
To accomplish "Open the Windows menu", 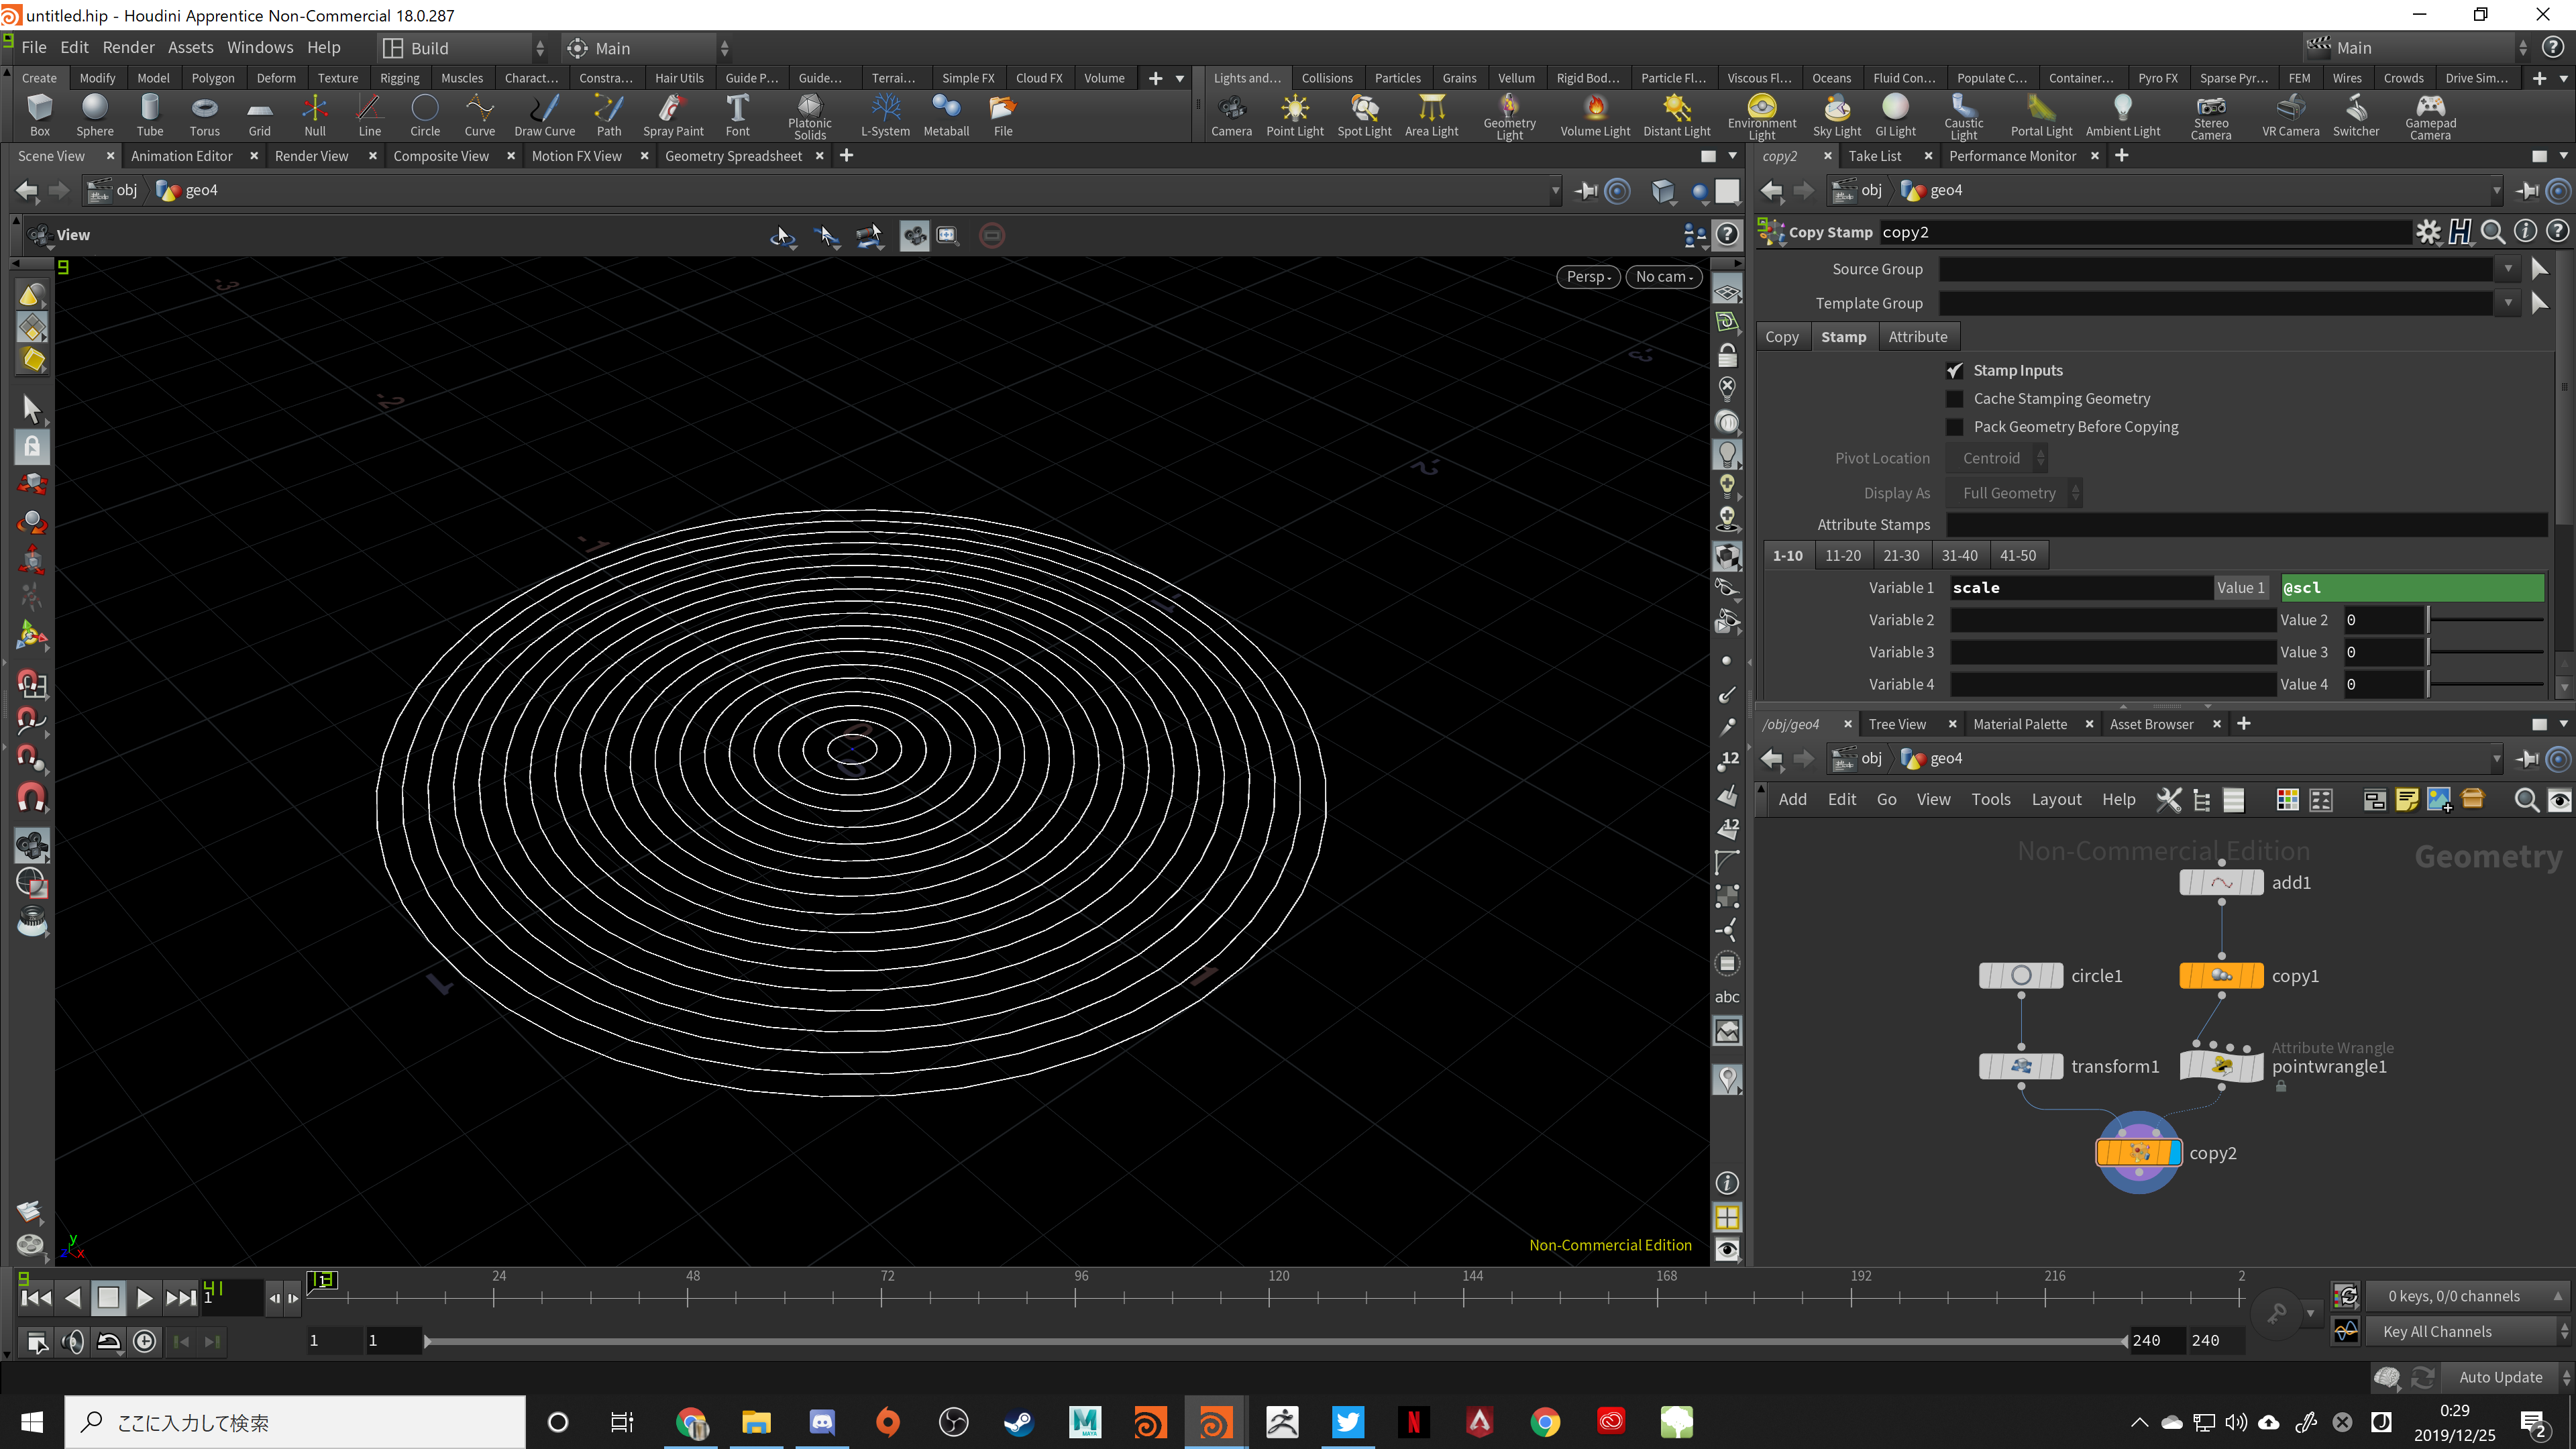I will point(259,47).
